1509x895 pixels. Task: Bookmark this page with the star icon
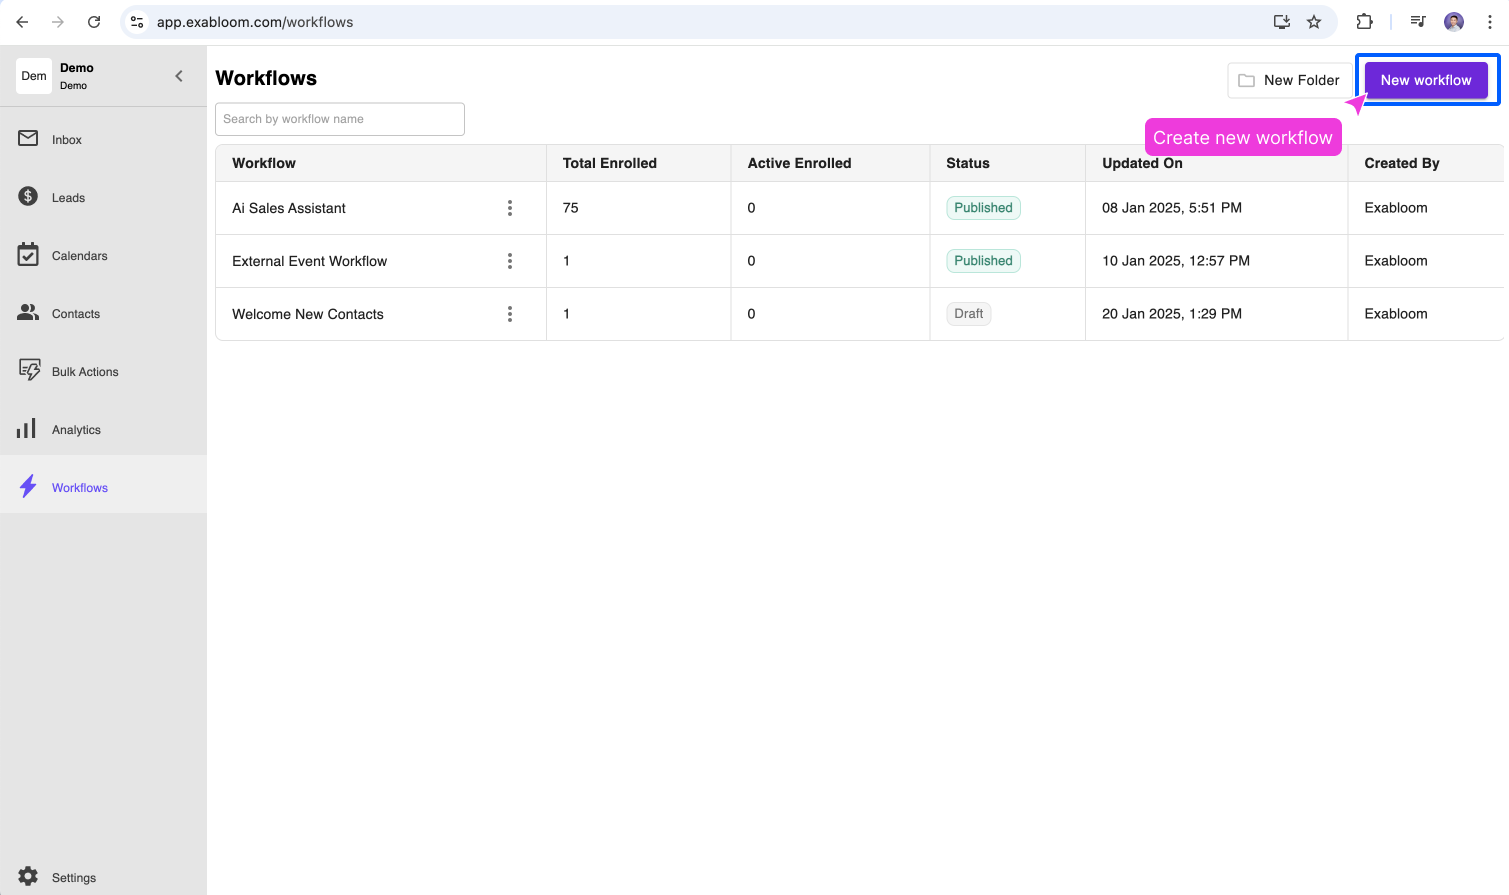(x=1314, y=22)
